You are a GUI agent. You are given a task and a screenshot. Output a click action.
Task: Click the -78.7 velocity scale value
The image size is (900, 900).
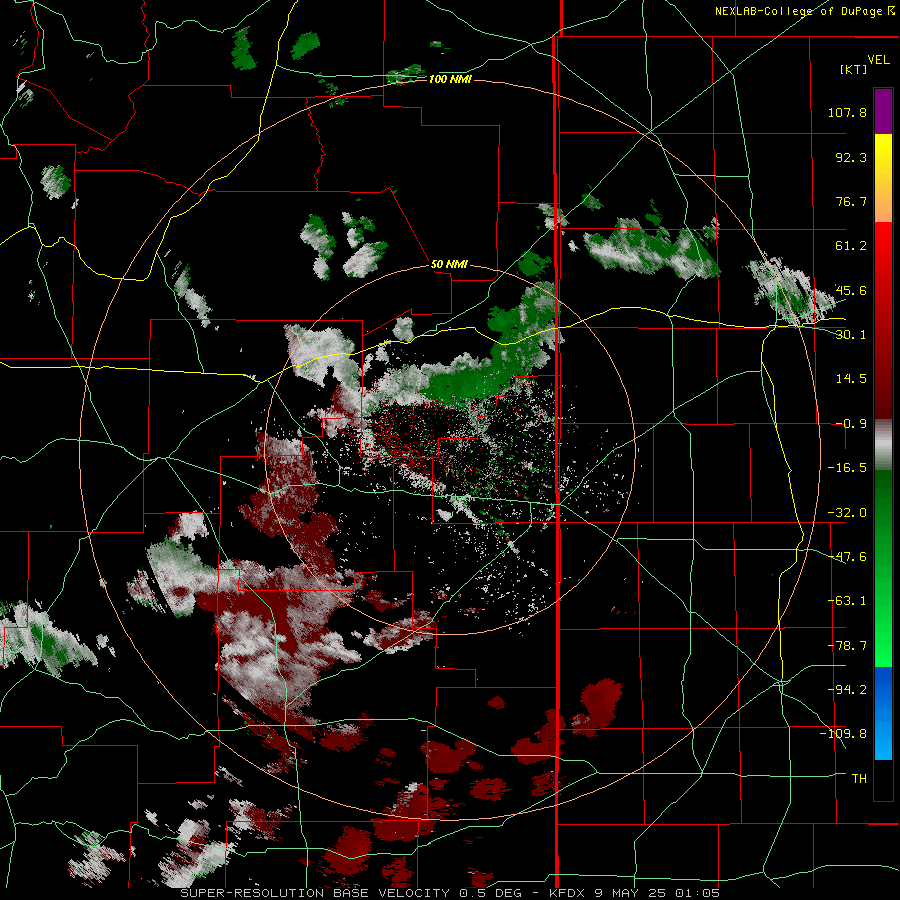[847, 646]
